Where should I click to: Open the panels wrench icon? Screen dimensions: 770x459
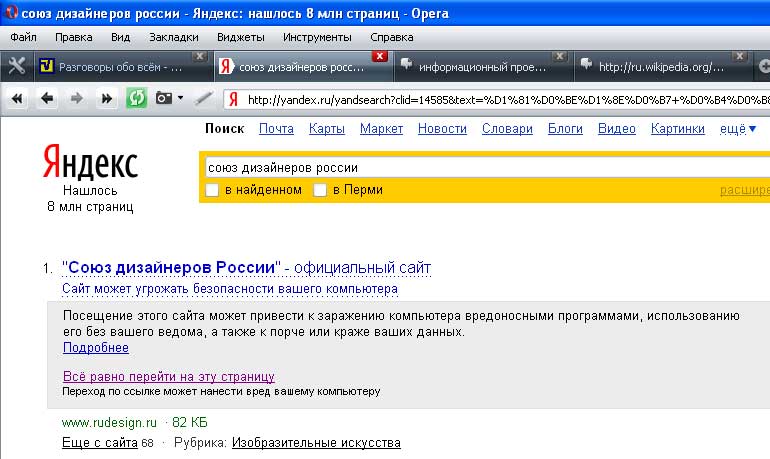(17, 66)
